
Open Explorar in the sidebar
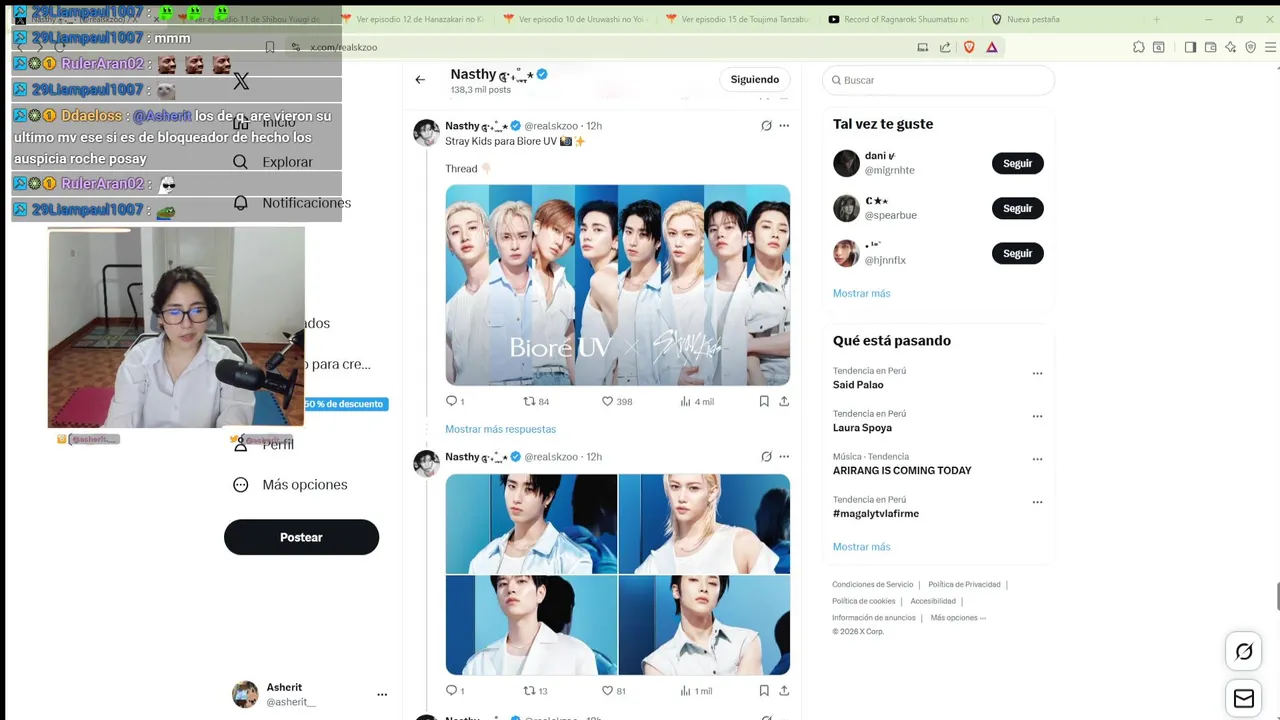[x=273, y=162]
